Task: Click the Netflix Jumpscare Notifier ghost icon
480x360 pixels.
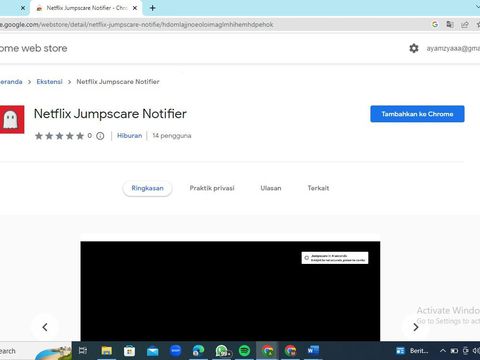Action: click(x=12, y=119)
